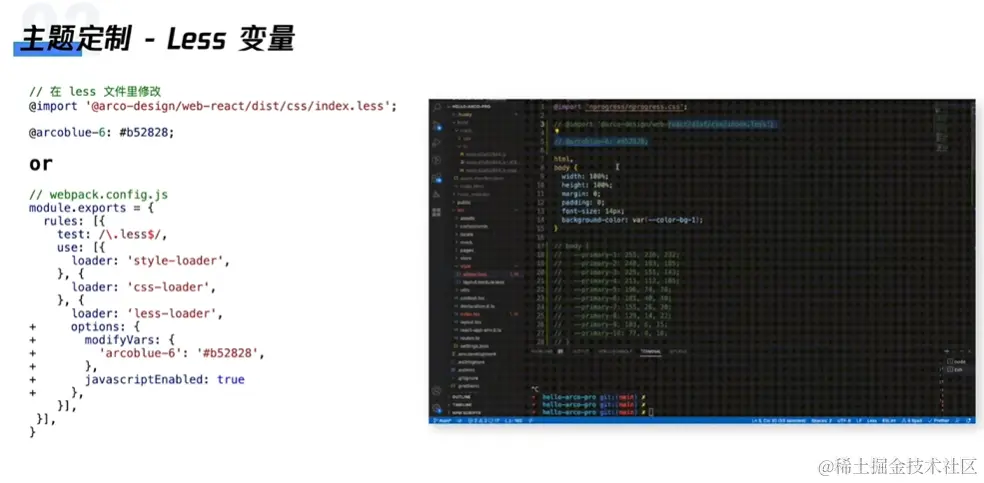Expand the NPM SCRIPTS section
Image resolution: width=984 pixels, height=483 pixels.
pos(466,413)
